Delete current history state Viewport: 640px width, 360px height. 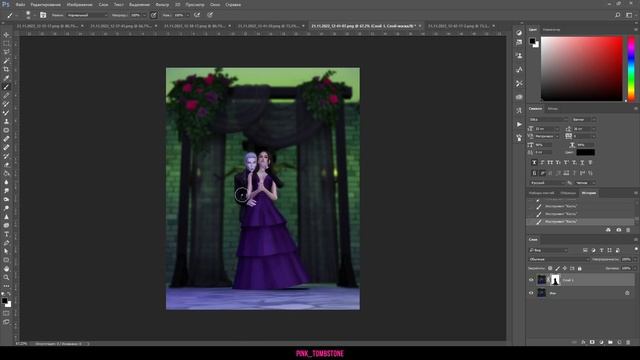[628, 230]
